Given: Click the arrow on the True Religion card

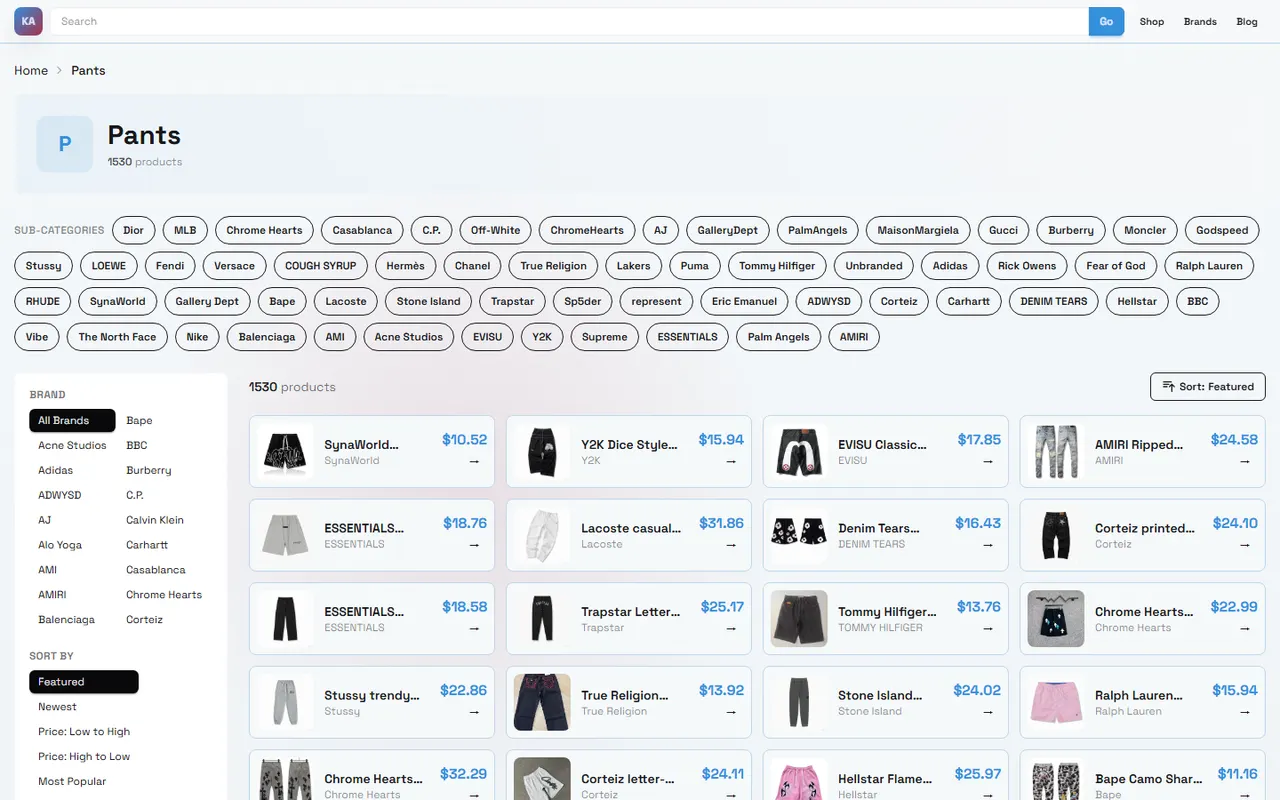Looking at the screenshot, I should click(731, 712).
